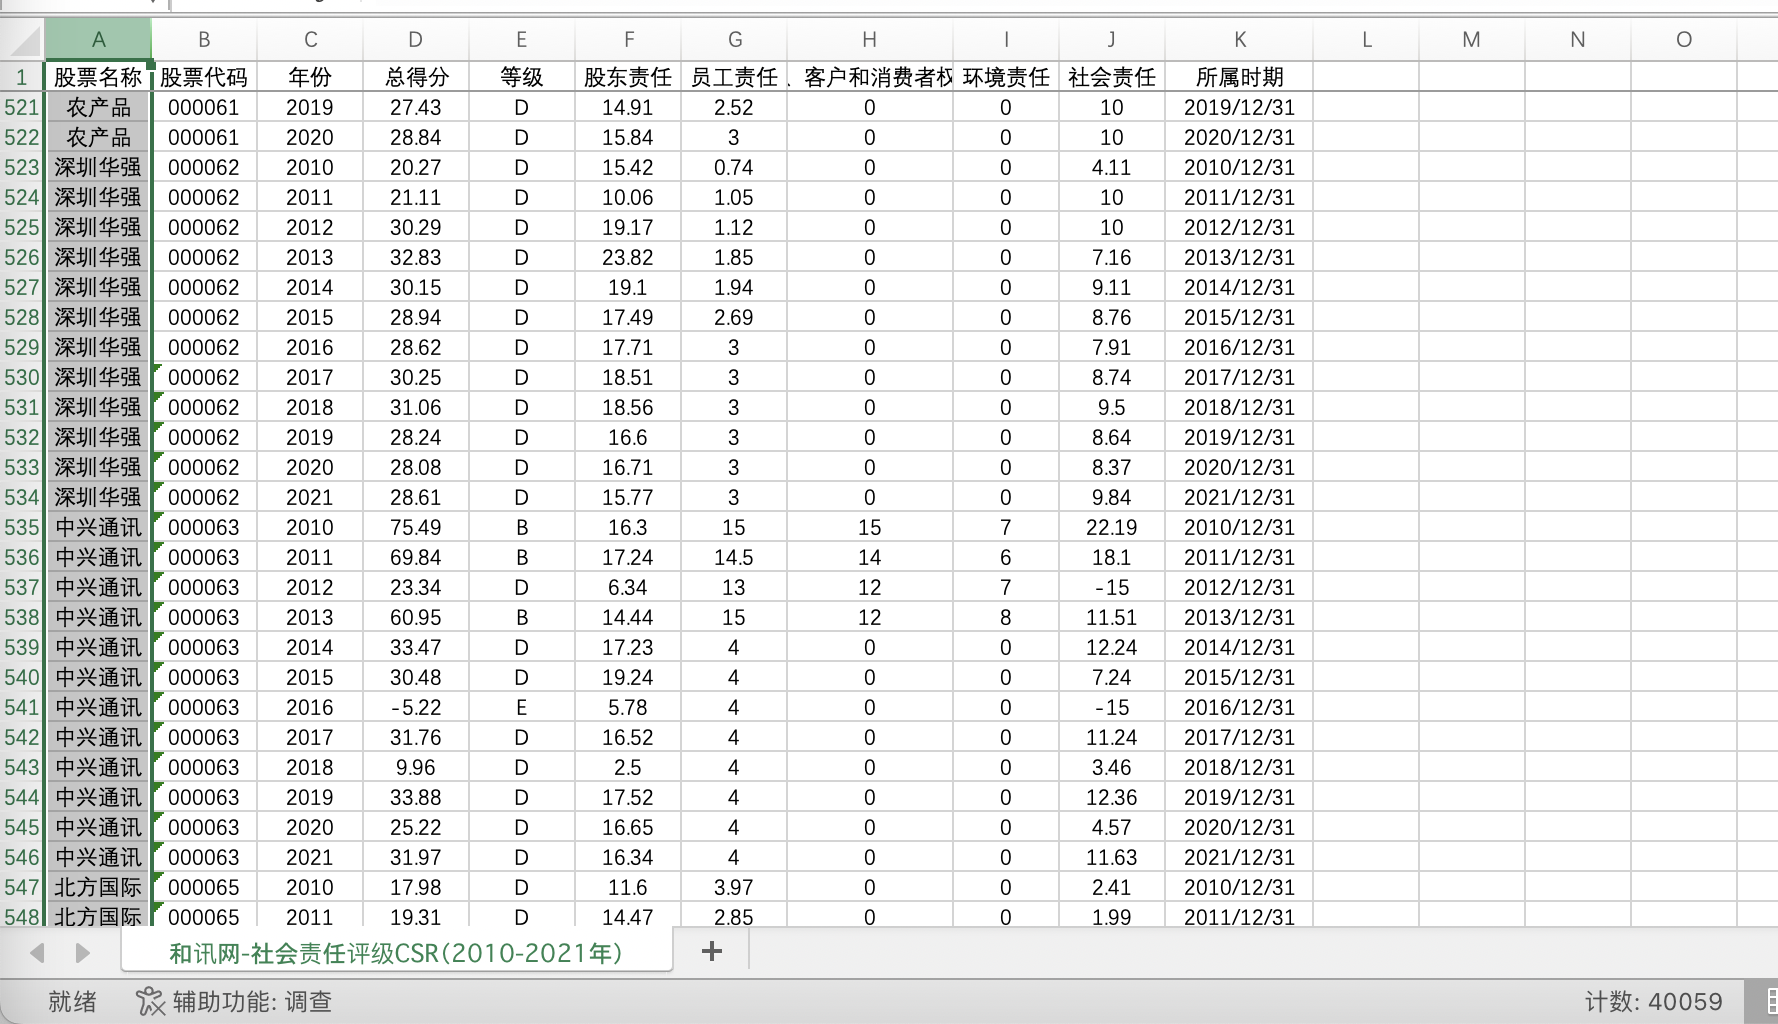Click total score cell 75.49
Viewport: 1778px width, 1024px height.
pyautogui.click(x=416, y=527)
